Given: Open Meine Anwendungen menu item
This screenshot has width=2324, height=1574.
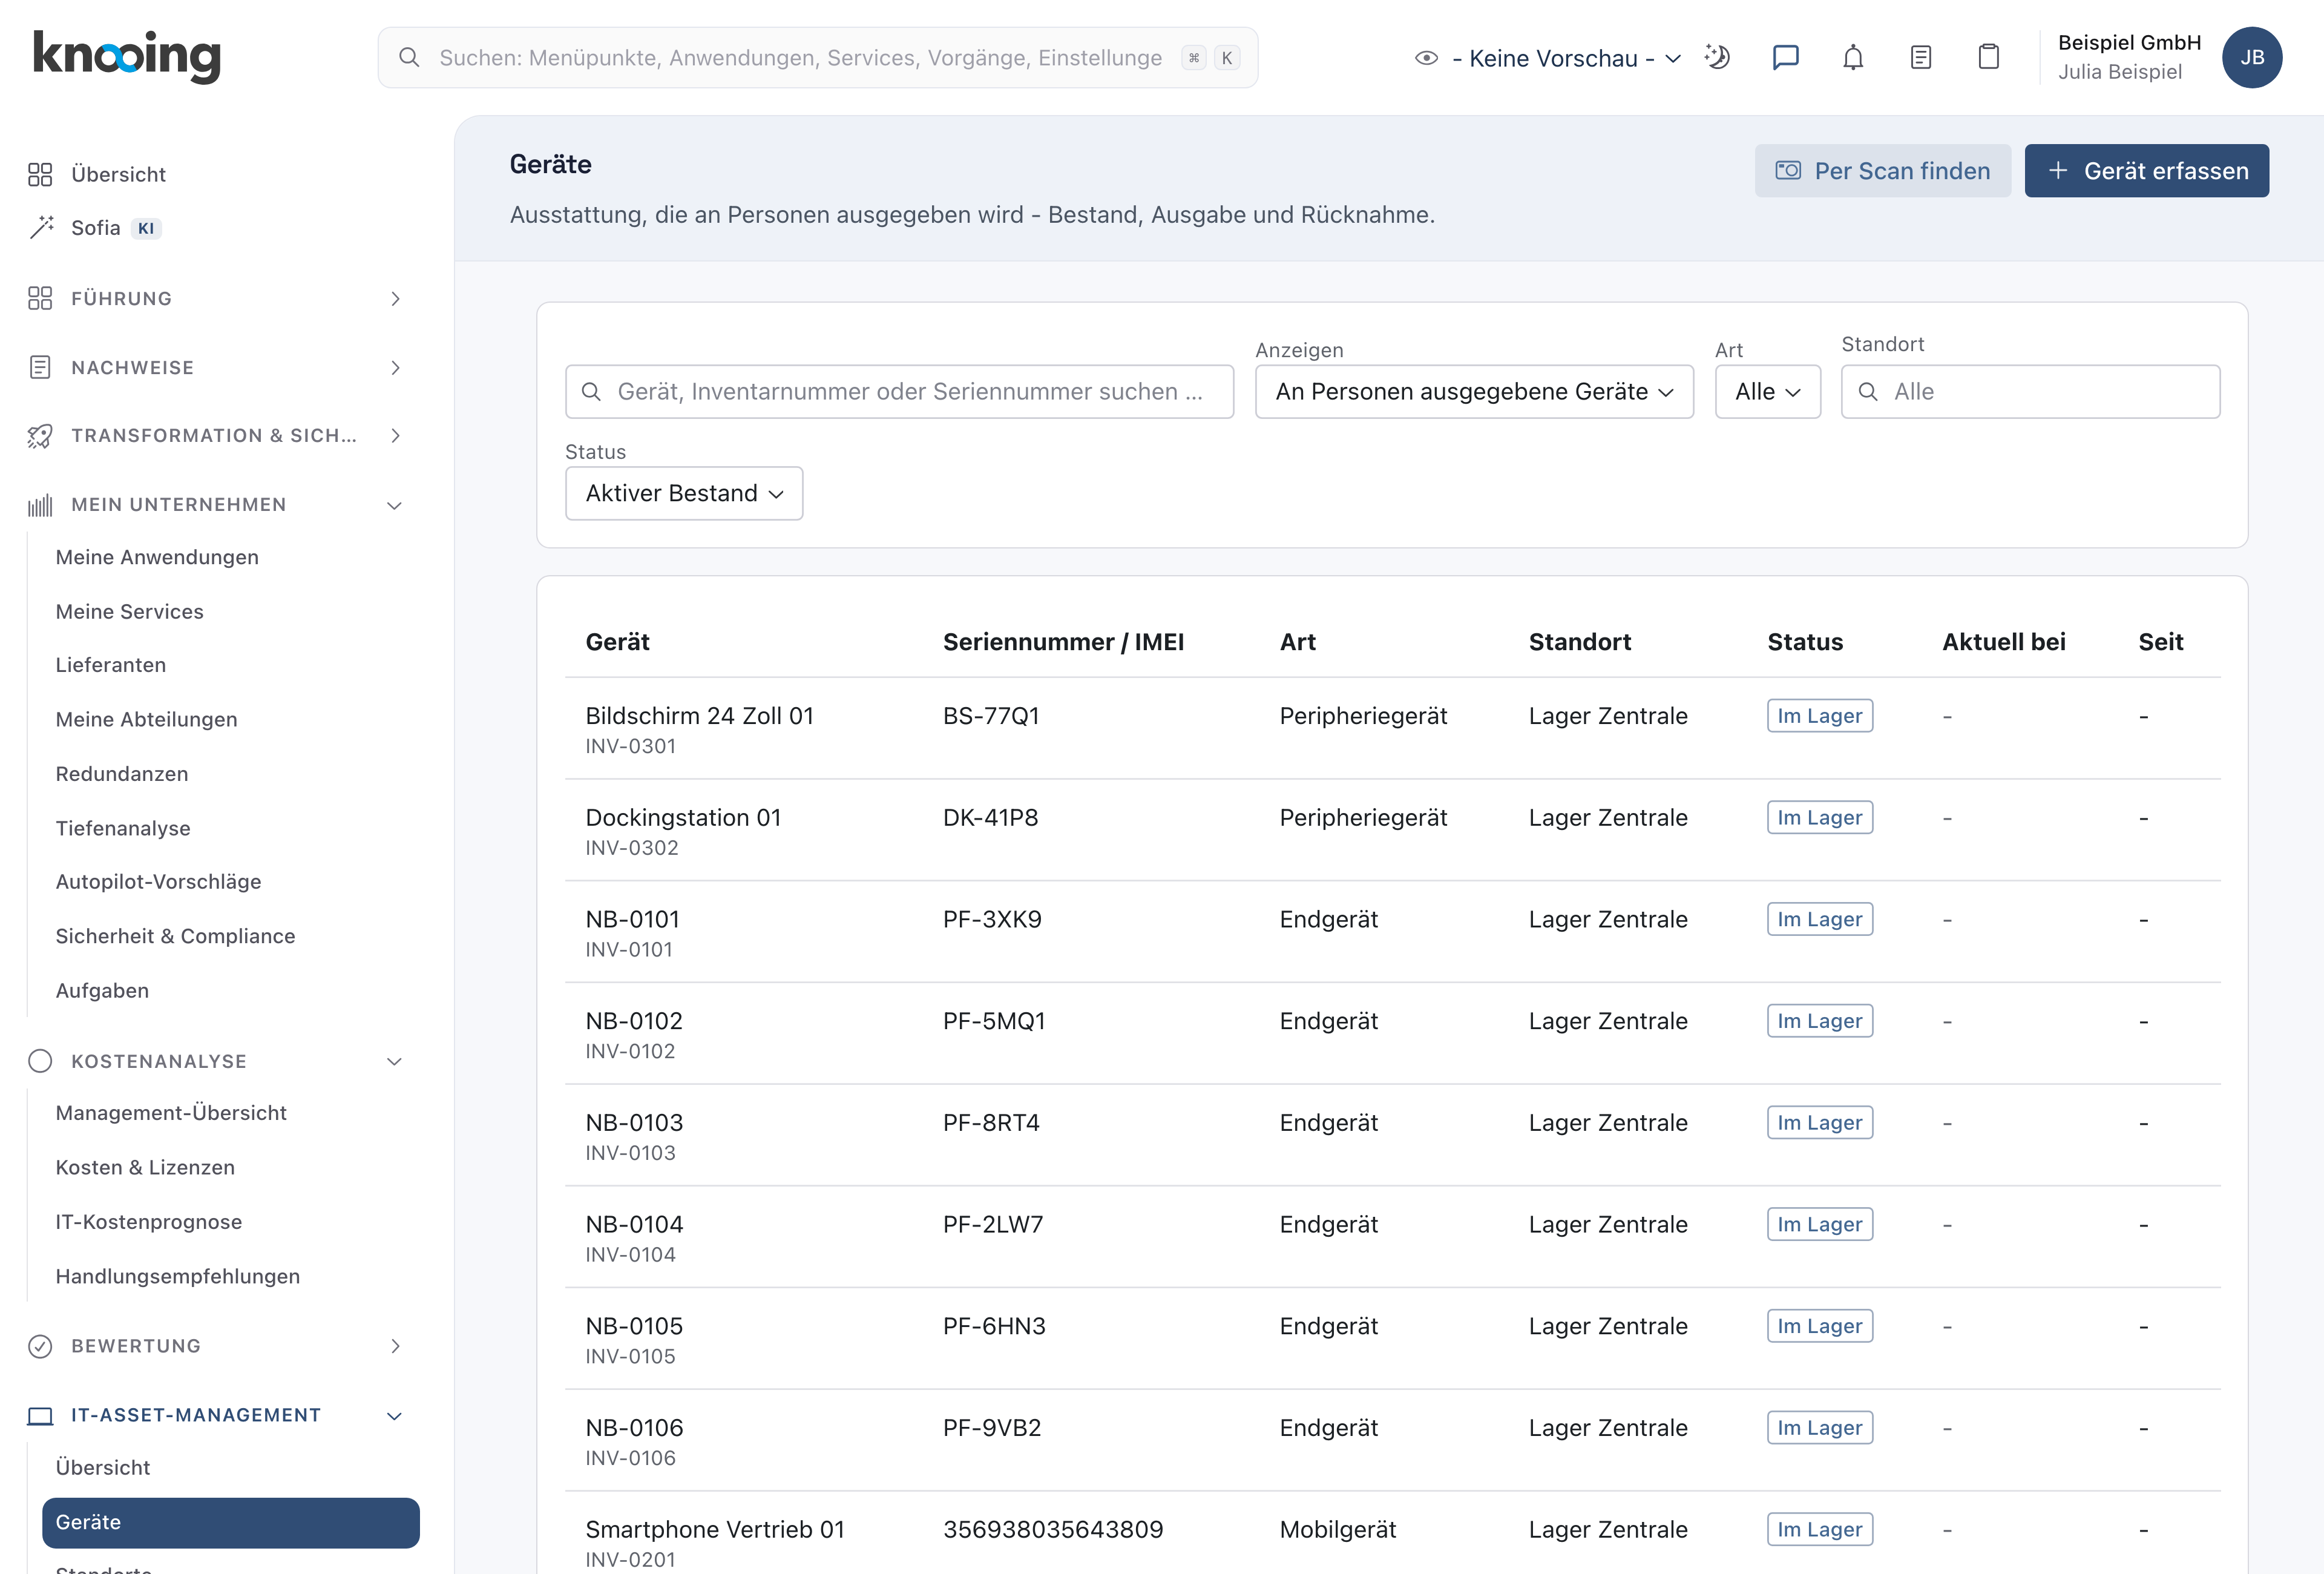Looking at the screenshot, I should 157,557.
